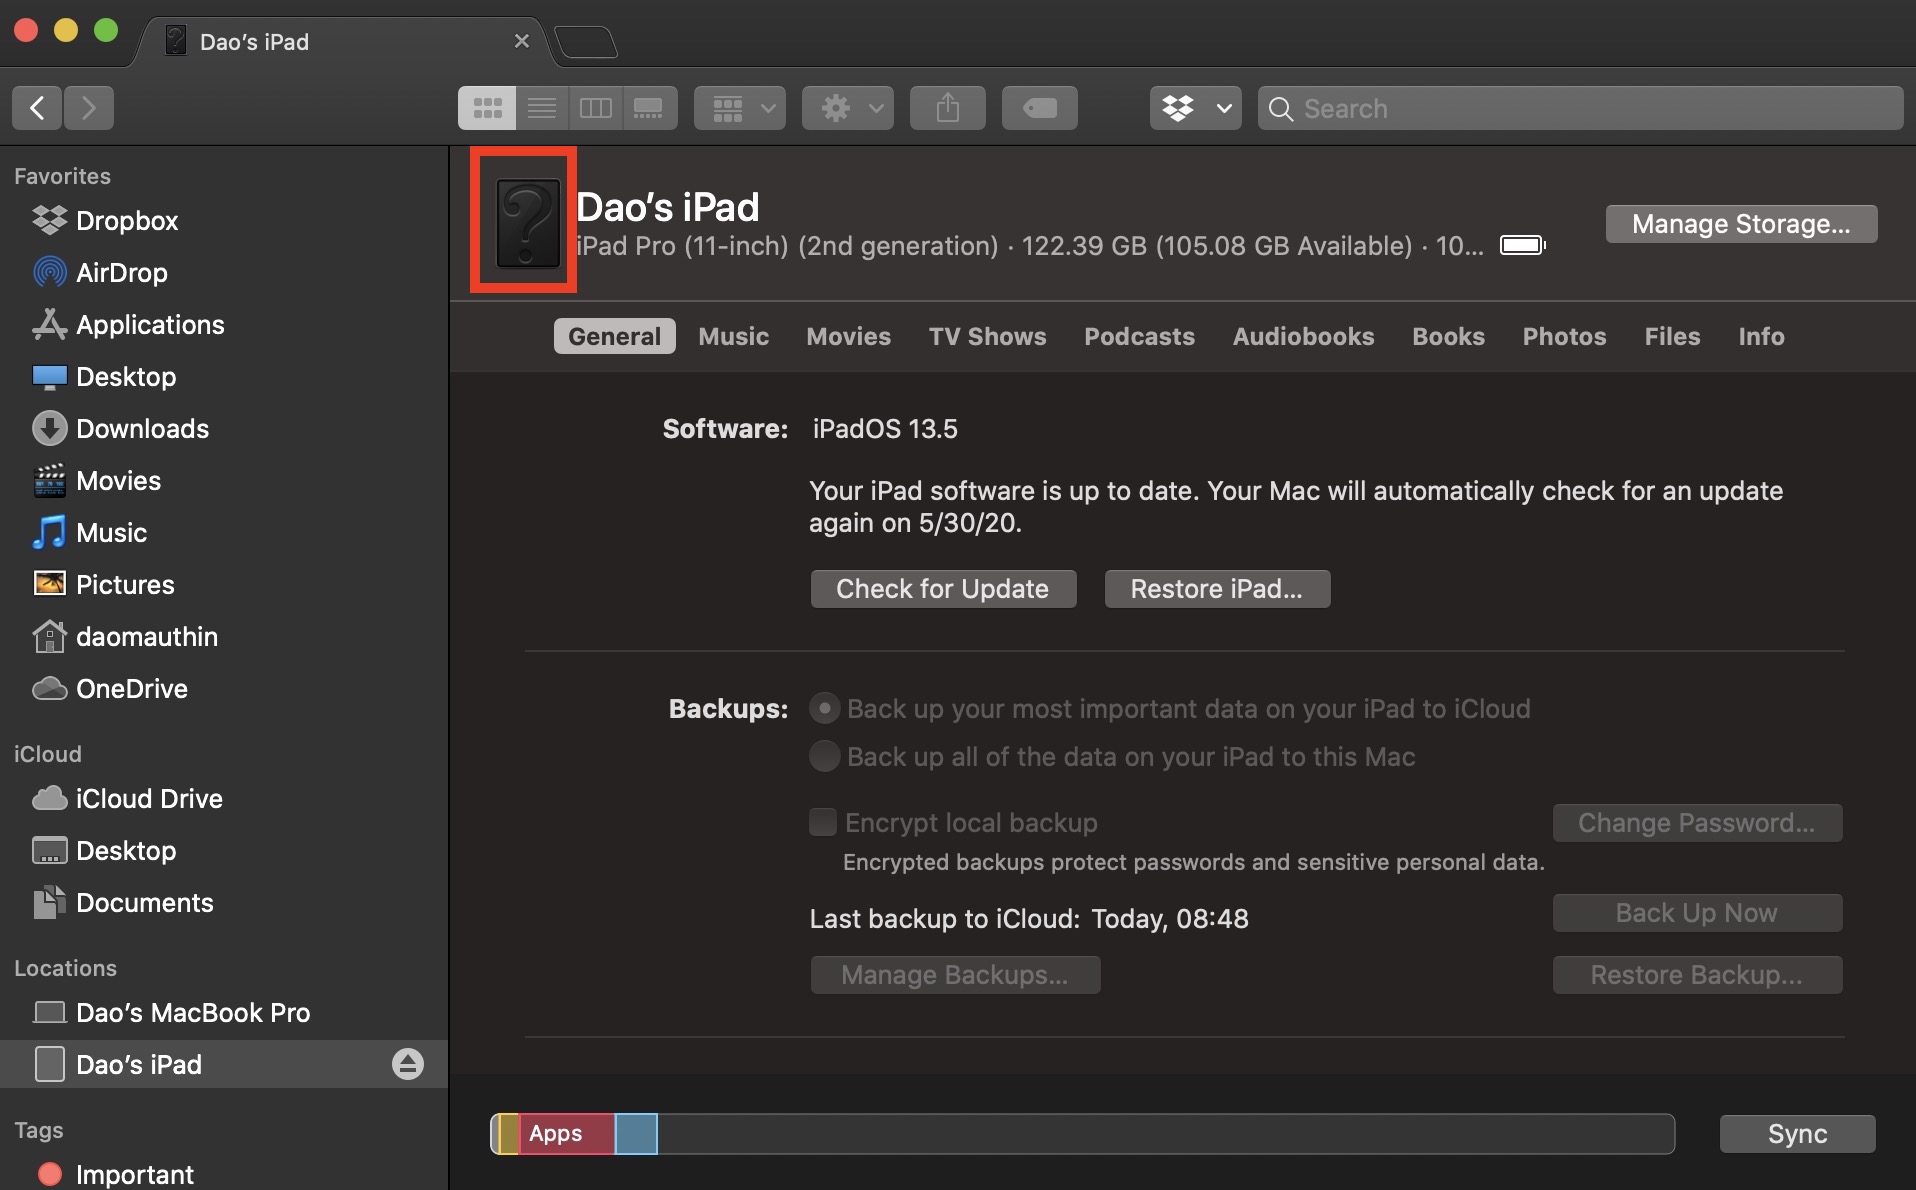Click Restore iPad button

coord(1217,589)
